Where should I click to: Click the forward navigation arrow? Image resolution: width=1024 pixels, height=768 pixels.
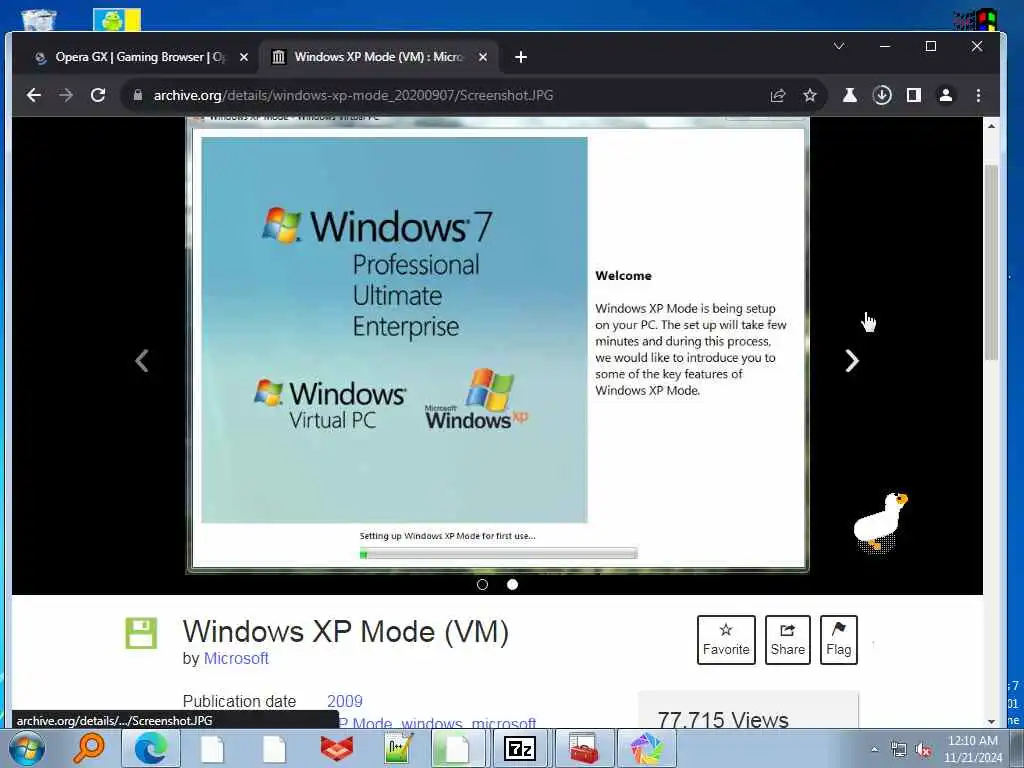[66, 95]
